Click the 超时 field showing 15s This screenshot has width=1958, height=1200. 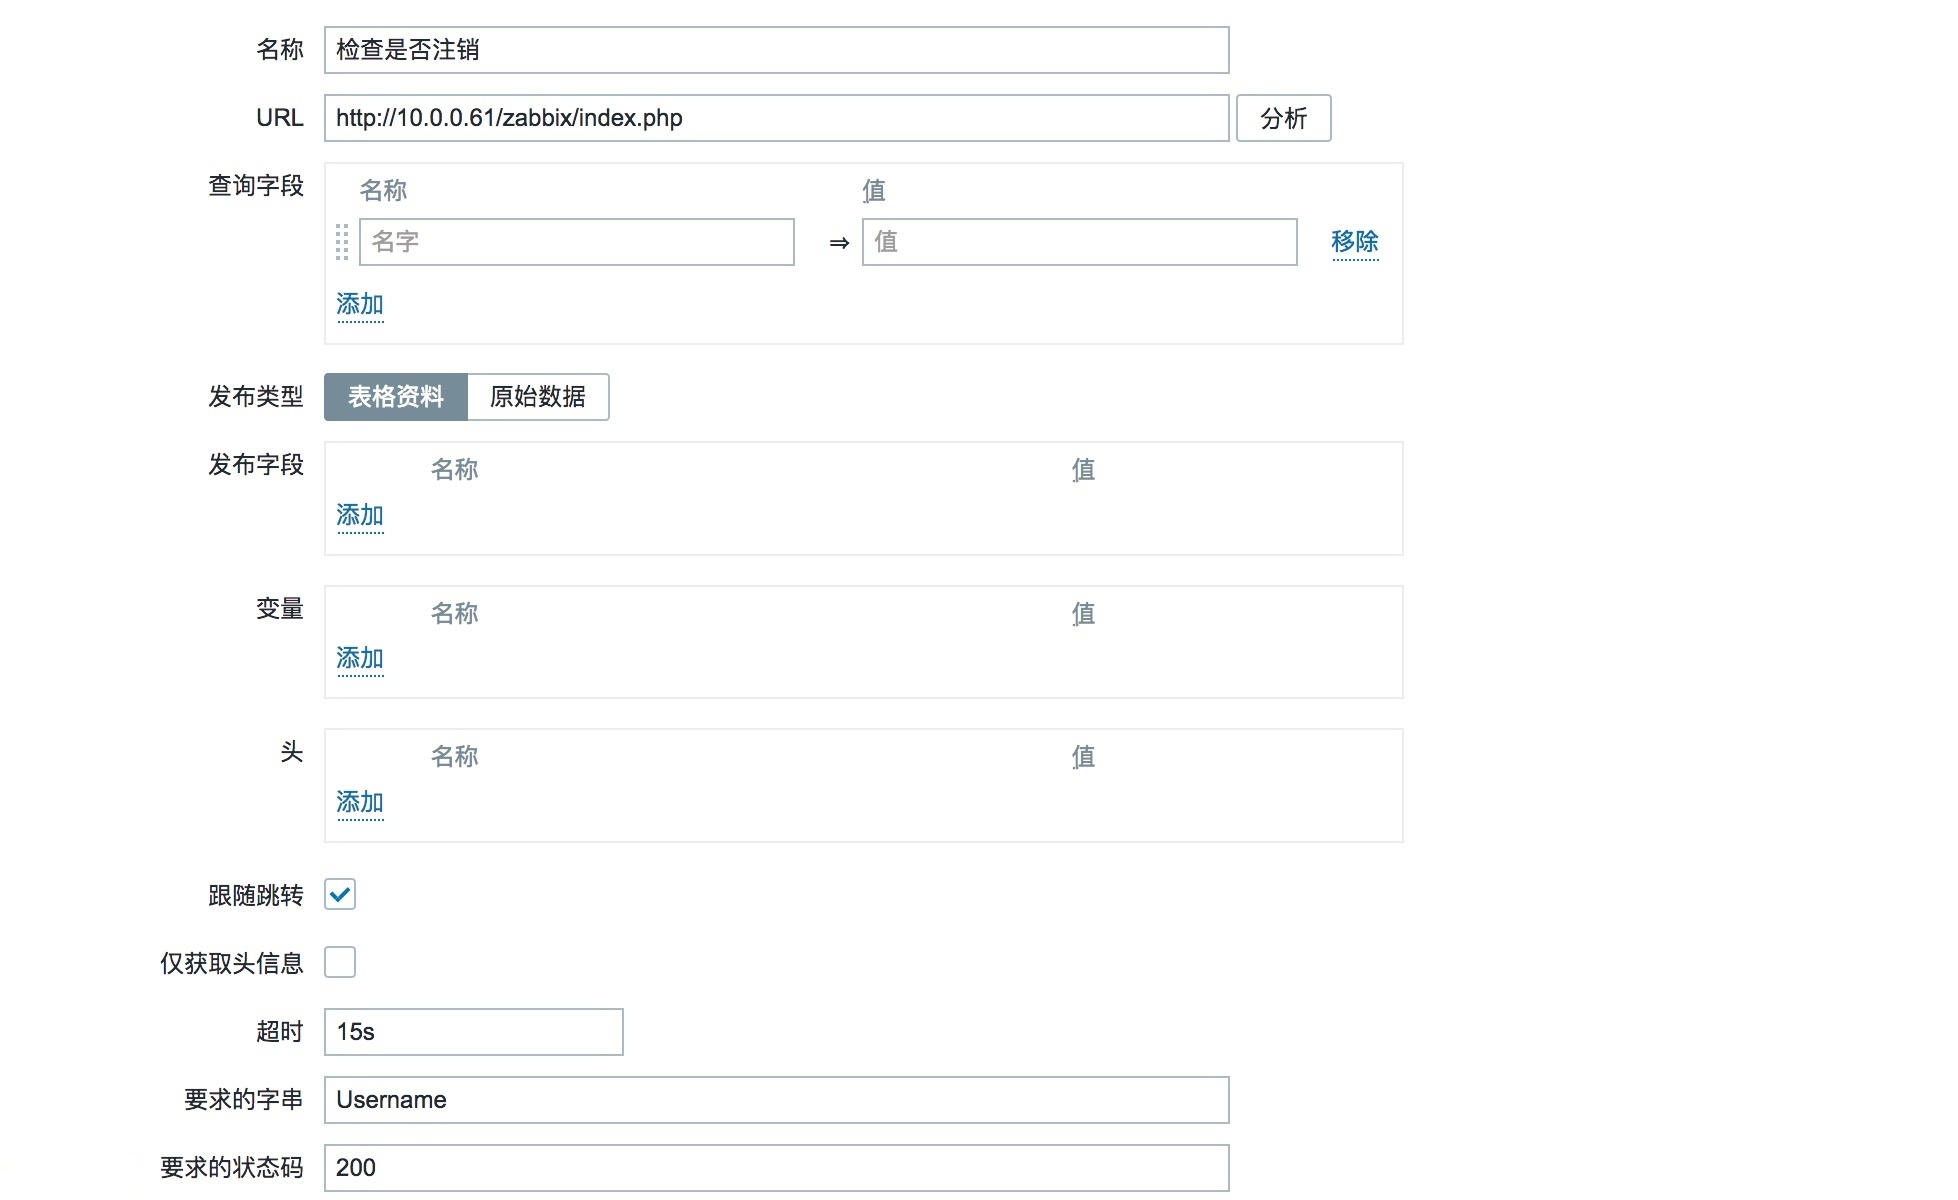pyautogui.click(x=473, y=1032)
